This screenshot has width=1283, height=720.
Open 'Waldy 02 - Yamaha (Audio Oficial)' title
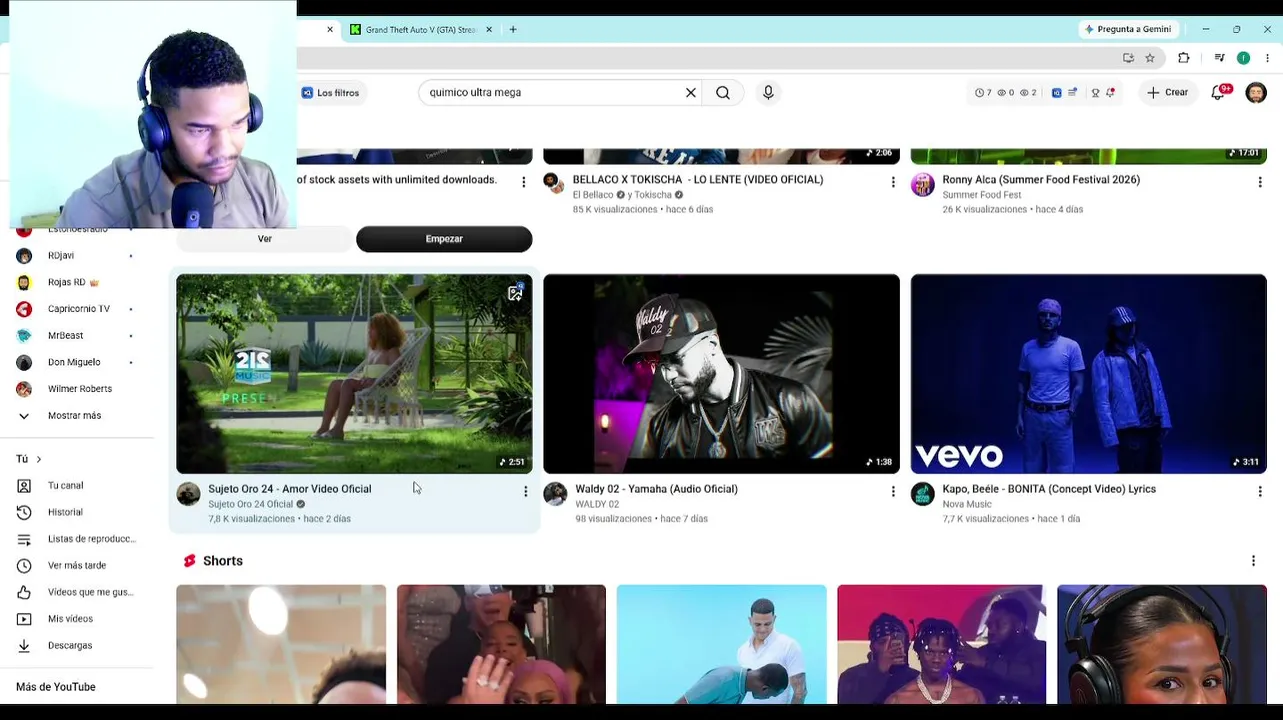point(656,489)
